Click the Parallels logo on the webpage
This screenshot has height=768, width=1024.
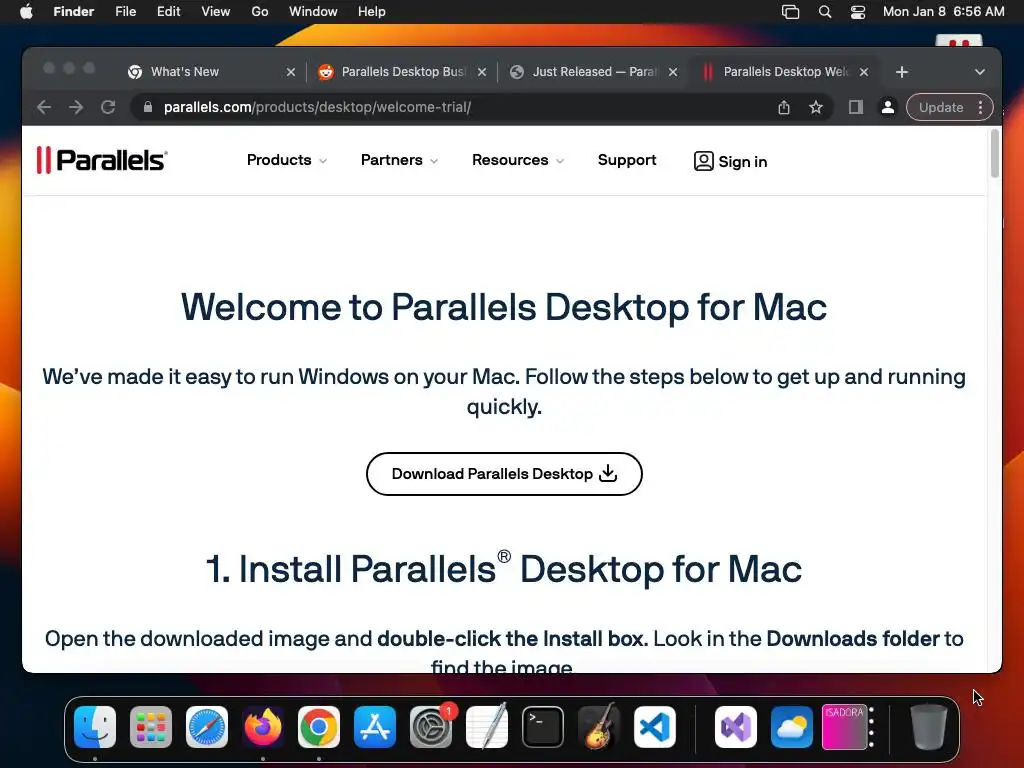pyautogui.click(x=102, y=160)
